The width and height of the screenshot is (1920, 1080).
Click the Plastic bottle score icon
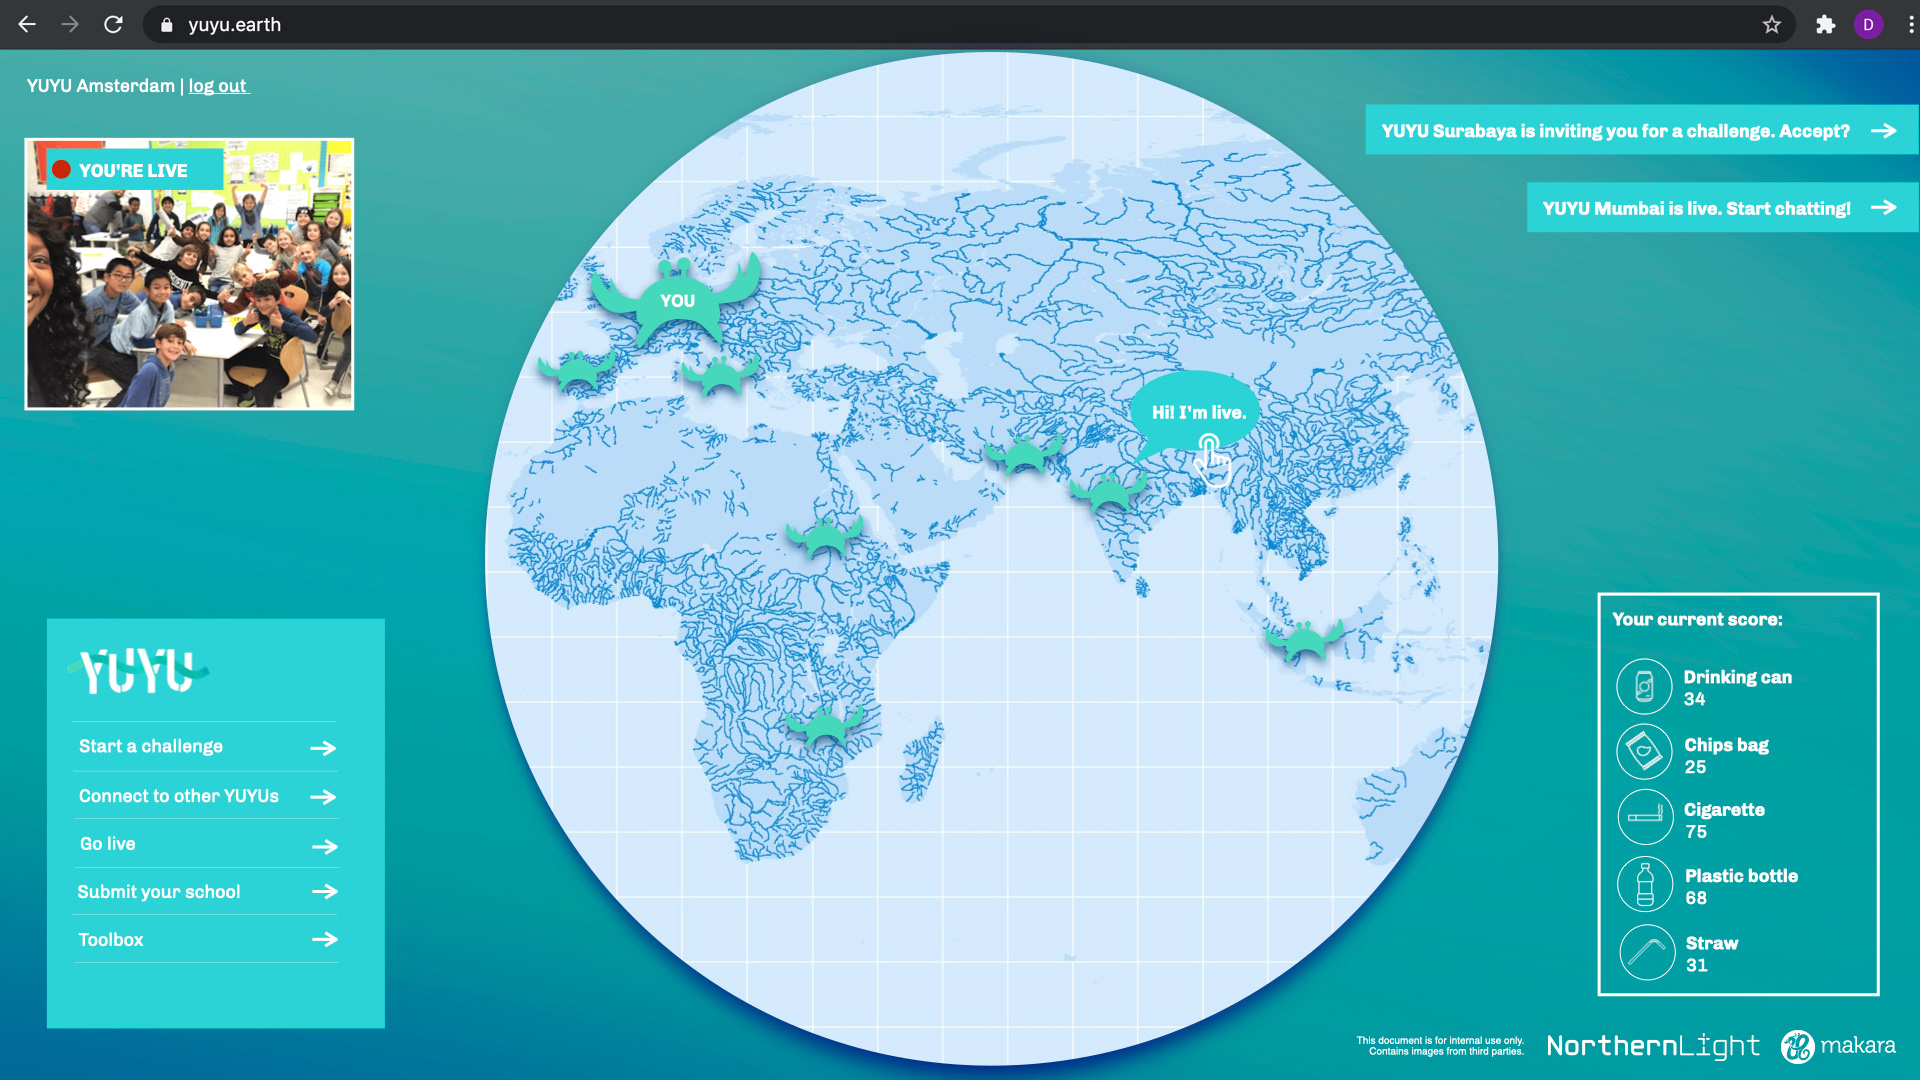[1645, 884]
